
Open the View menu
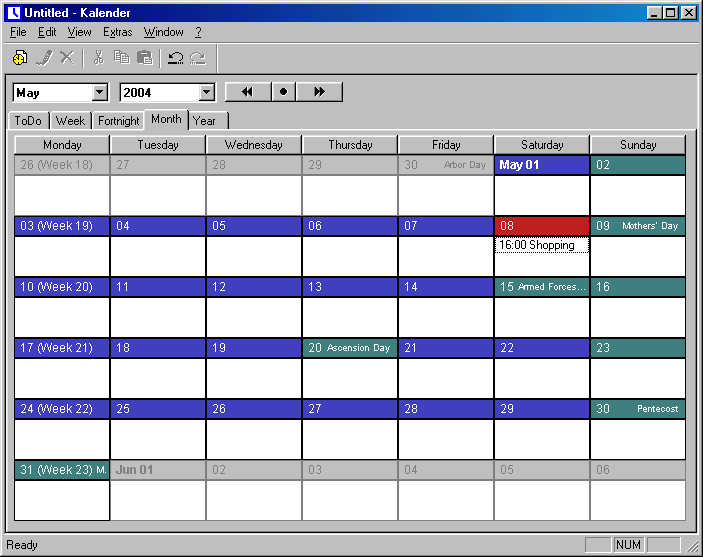coord(79,32)
